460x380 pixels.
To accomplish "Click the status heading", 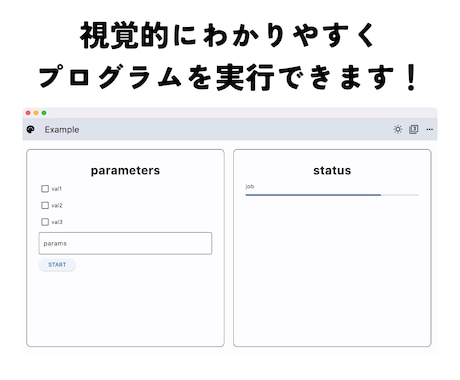I will [332, 171].
